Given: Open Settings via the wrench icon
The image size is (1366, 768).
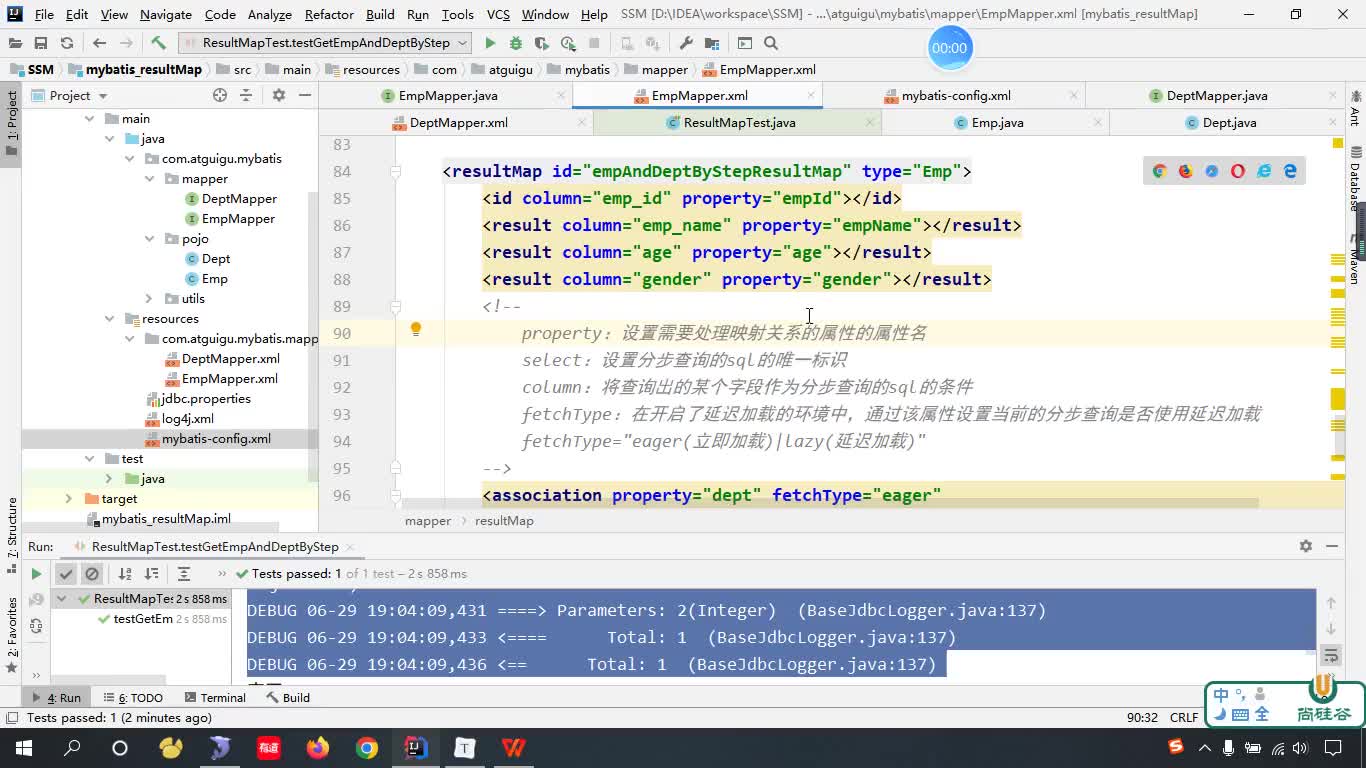Looking at the screenshot, I should coord(686,43).
